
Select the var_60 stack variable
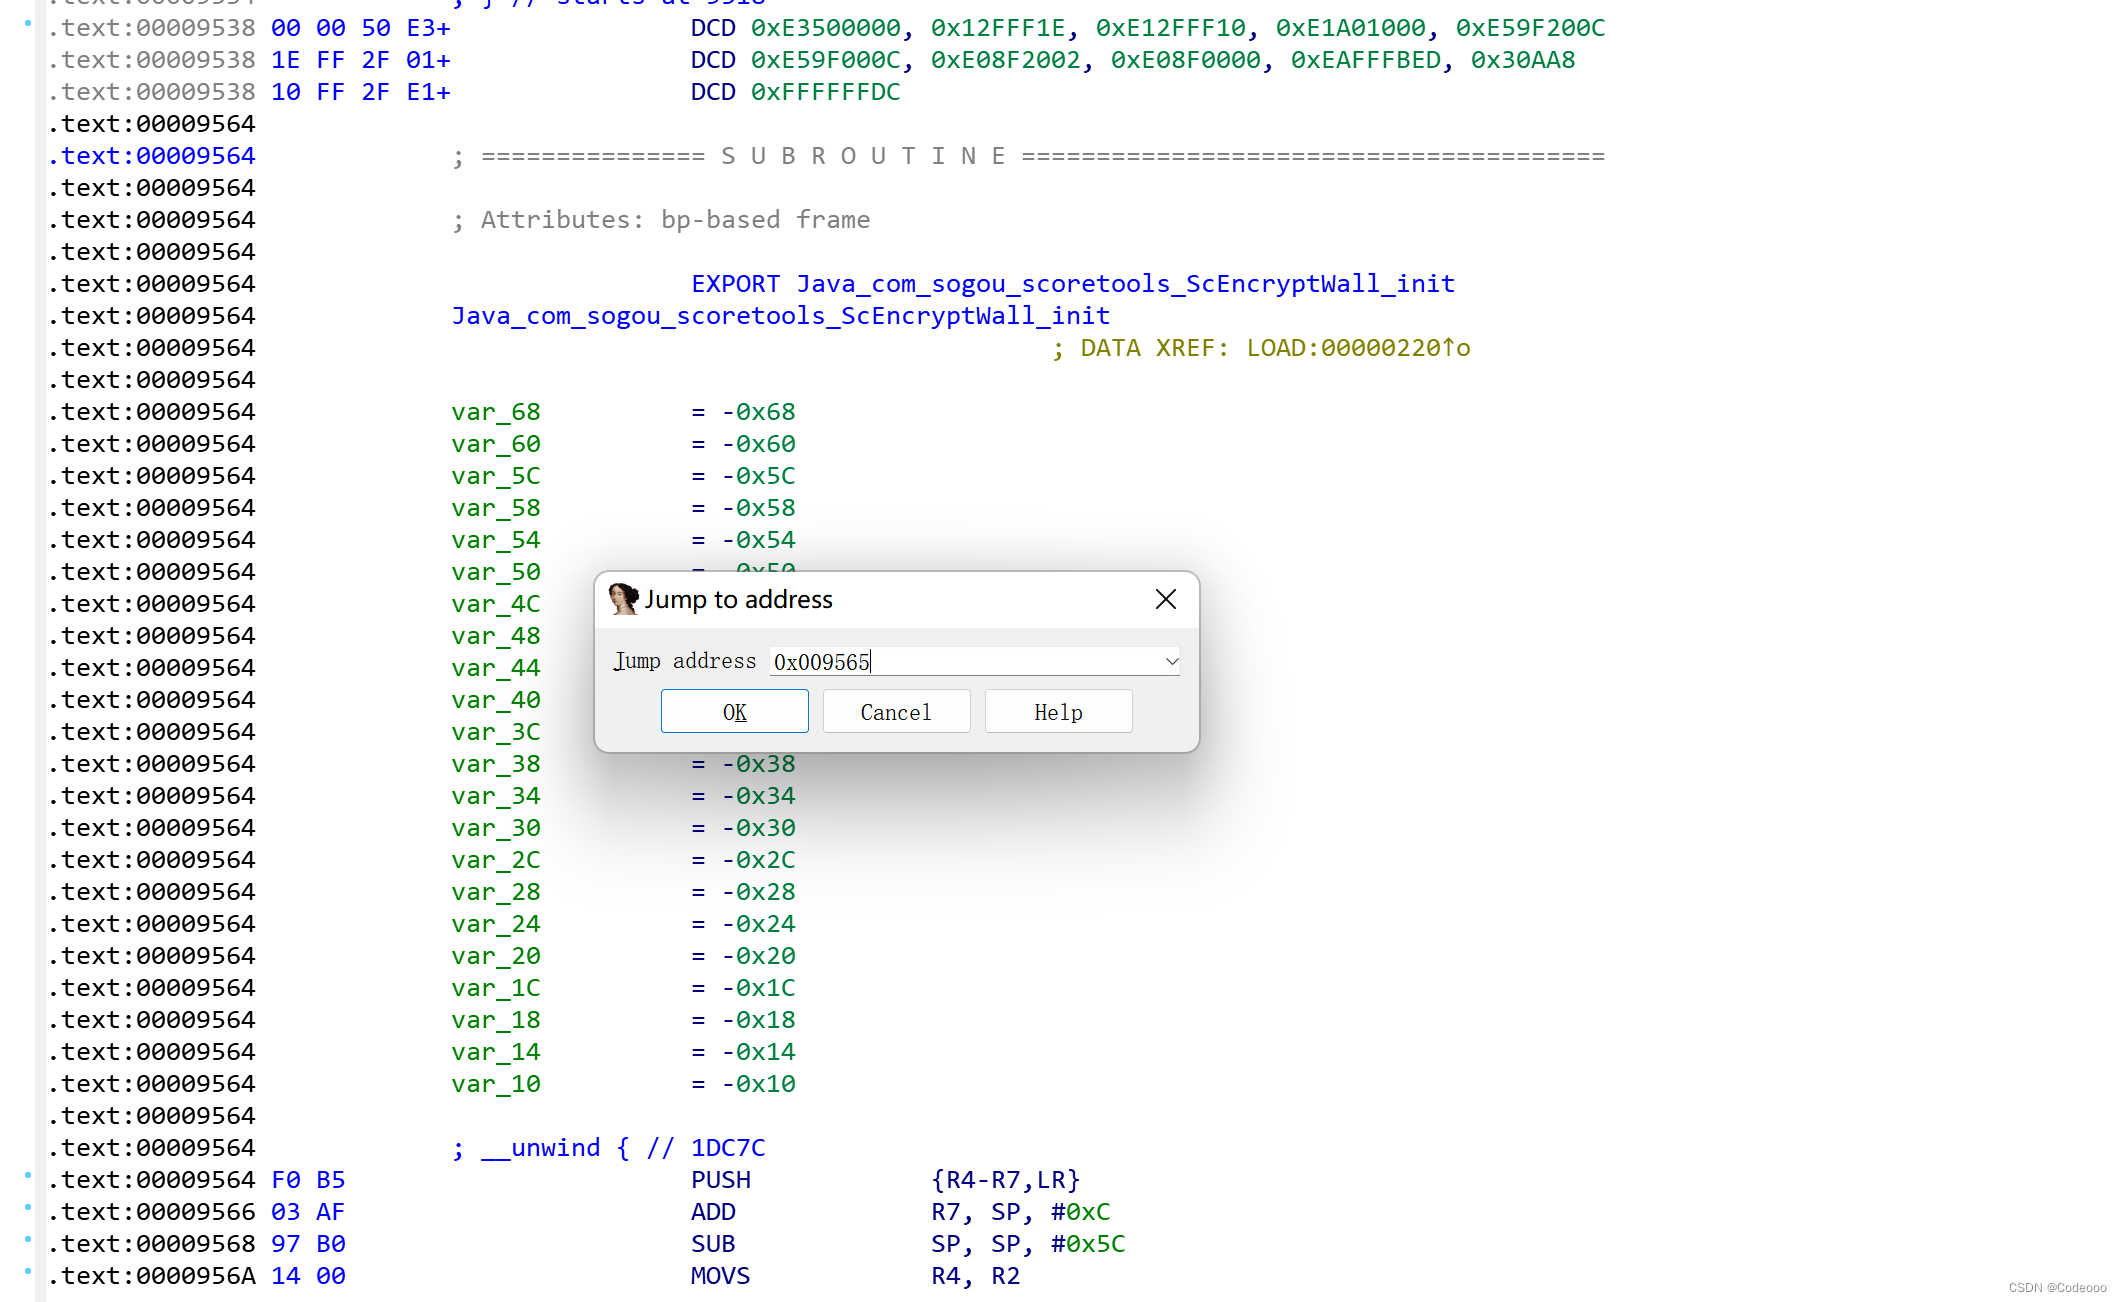495,444
